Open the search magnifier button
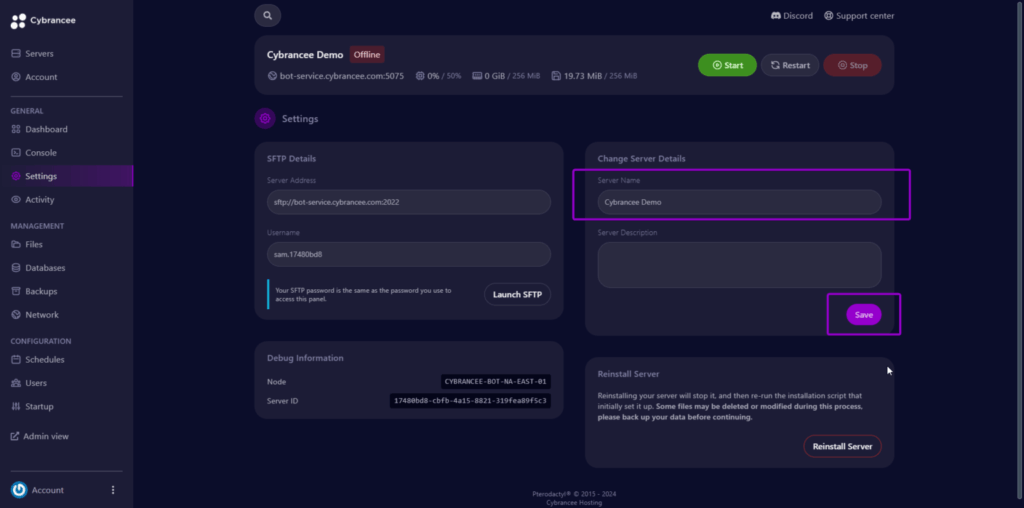Image resolution: width=1024 pixels, height=508 pixels. tap(268, 16)
